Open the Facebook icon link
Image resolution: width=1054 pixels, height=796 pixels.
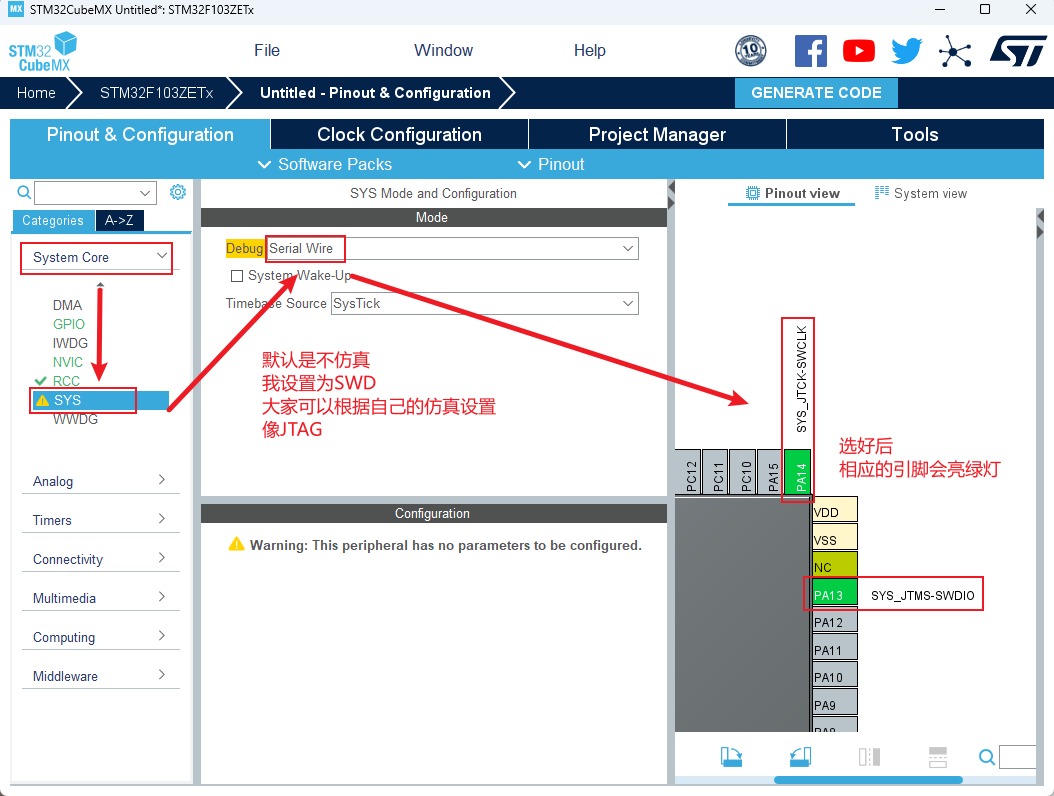tap(811, 51)
